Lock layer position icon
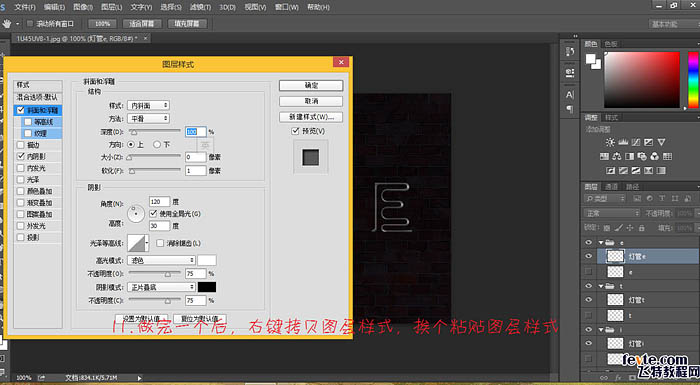The width and height of the screenshot is (700, 385). pyautogui.click(x=630, y=228)
